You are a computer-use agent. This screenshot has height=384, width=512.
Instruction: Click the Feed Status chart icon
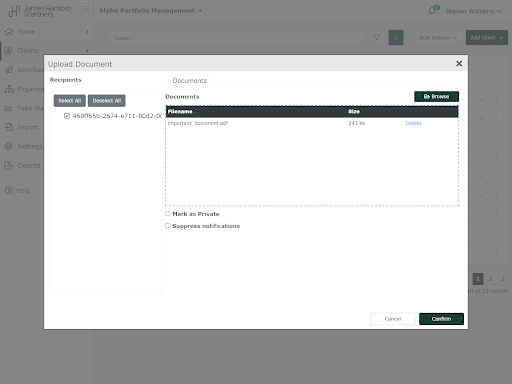coord(8,108)
